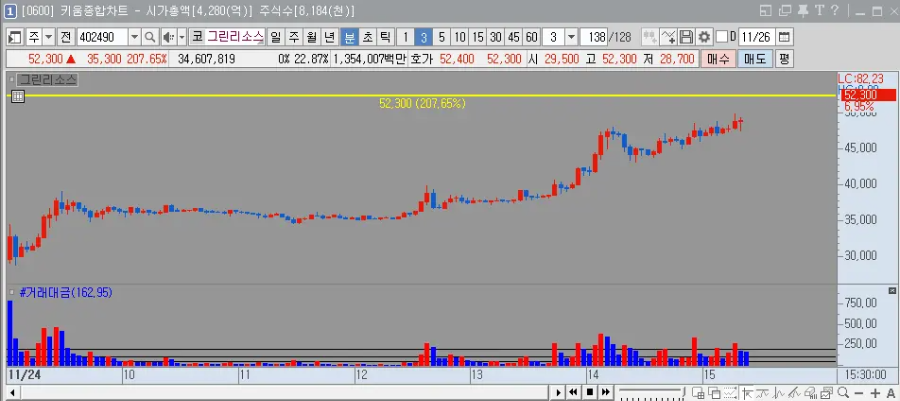Select the eraser tool icon

(811, 393)
